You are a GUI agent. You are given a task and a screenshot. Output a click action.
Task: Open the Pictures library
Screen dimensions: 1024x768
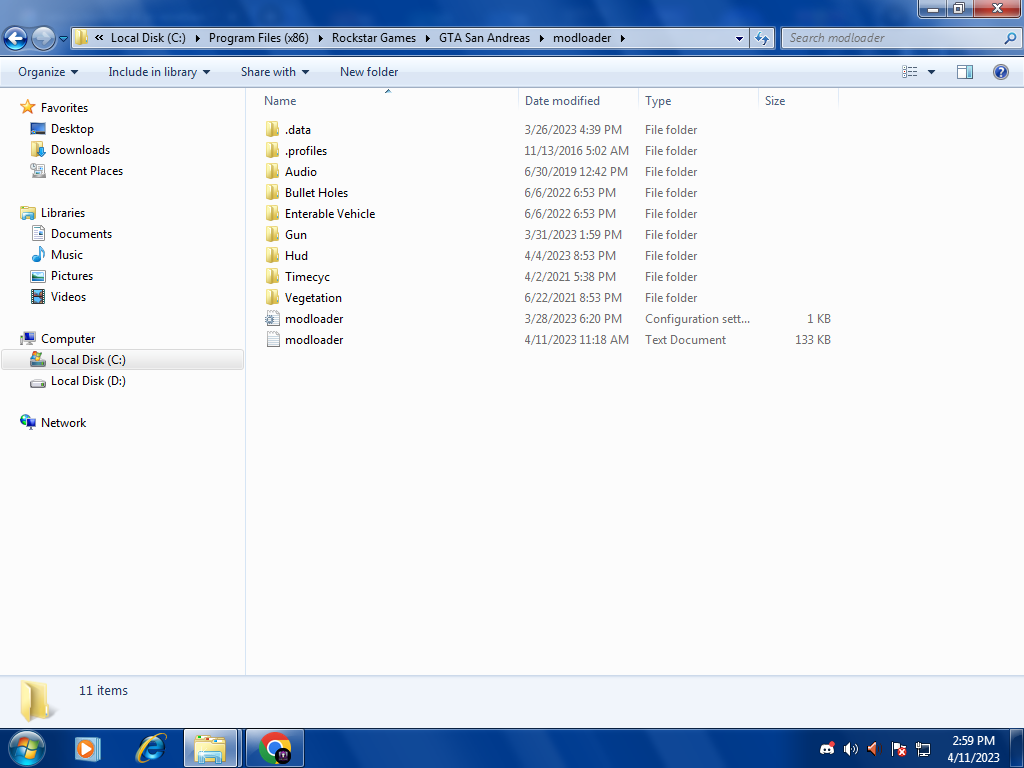tap(72, 276)
